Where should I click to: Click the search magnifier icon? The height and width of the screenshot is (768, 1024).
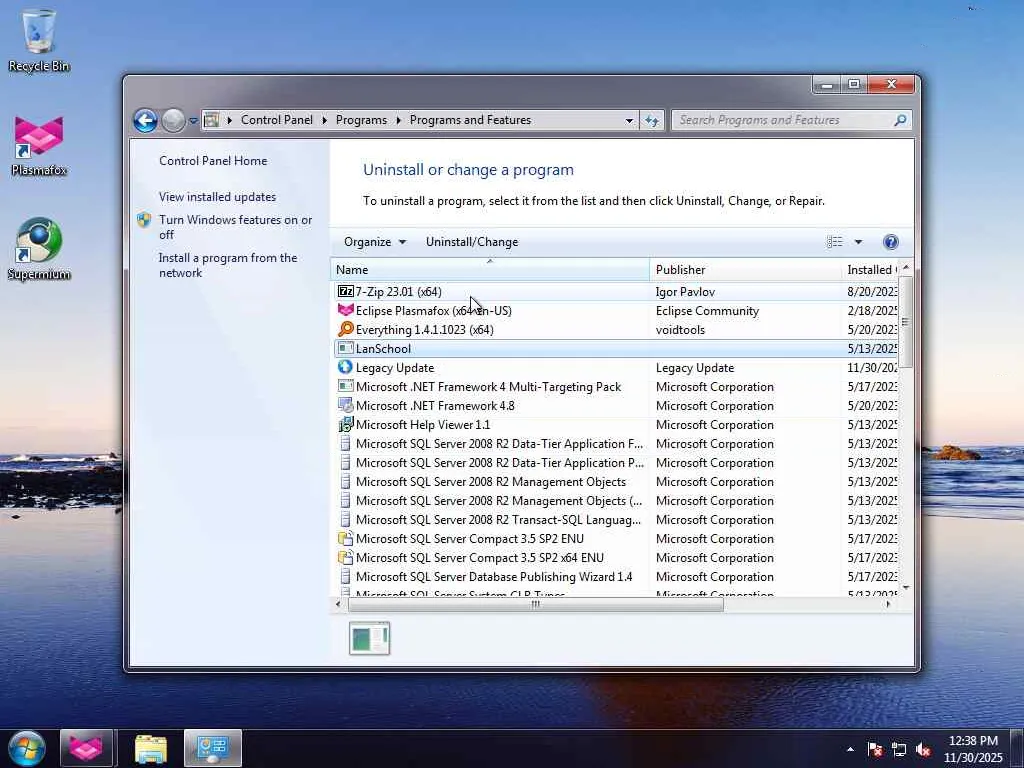pyautogui.click(x=900, y=120)
